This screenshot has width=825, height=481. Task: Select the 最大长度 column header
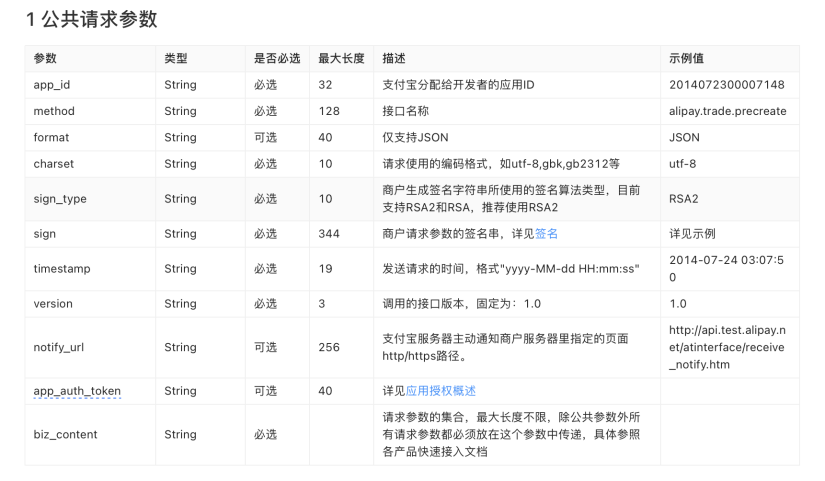[x=341, y=58]
